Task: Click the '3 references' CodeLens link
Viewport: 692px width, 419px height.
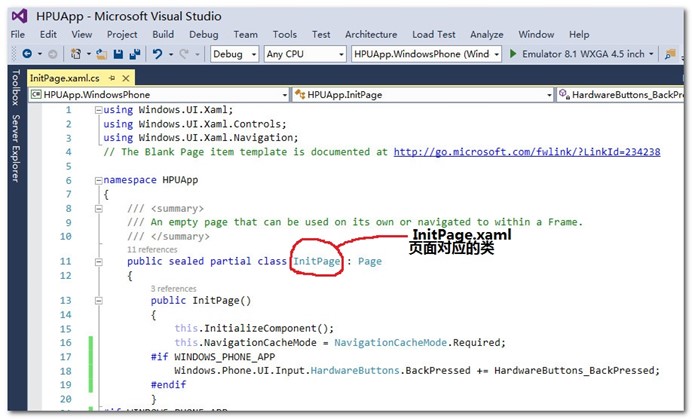Action: click(x=173, y=289)
